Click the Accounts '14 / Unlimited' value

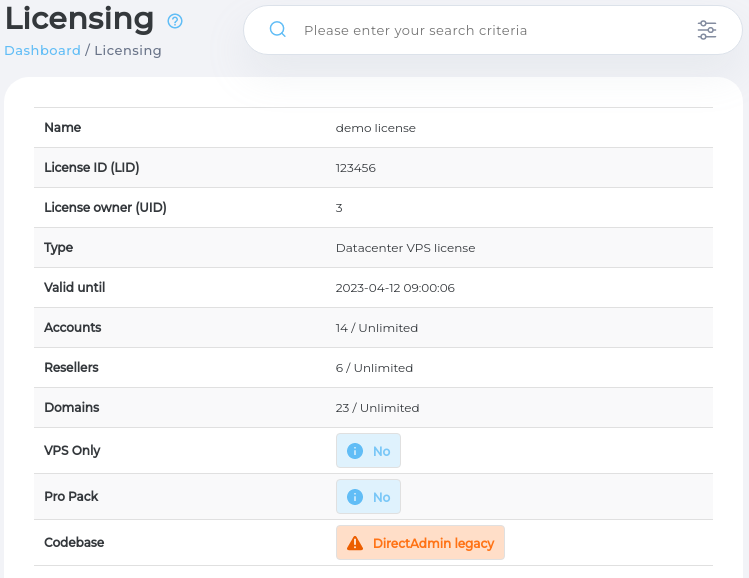click(376, 328)
